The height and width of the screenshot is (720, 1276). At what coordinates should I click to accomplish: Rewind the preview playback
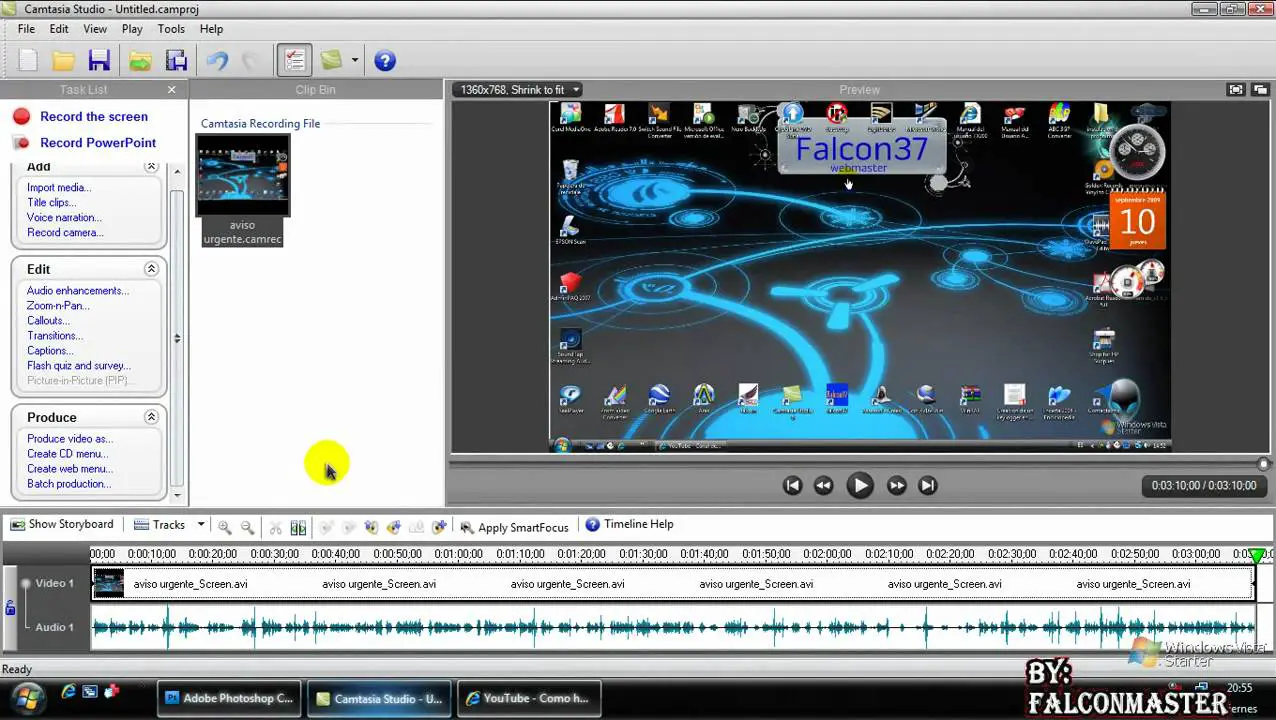pyautogui.click(x=823, y=485)
